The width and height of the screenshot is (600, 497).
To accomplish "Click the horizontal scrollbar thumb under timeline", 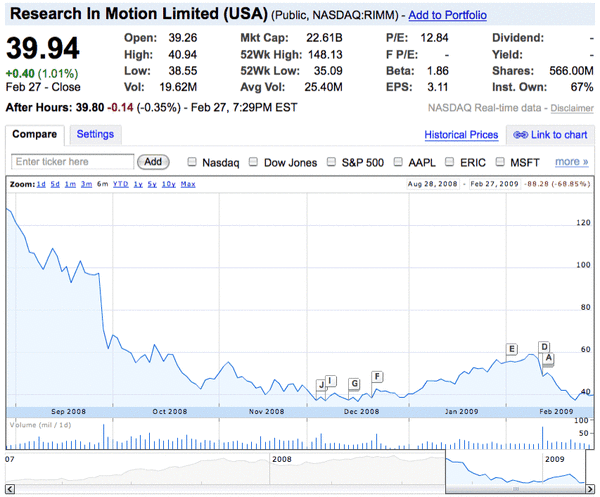I will 515,489.
